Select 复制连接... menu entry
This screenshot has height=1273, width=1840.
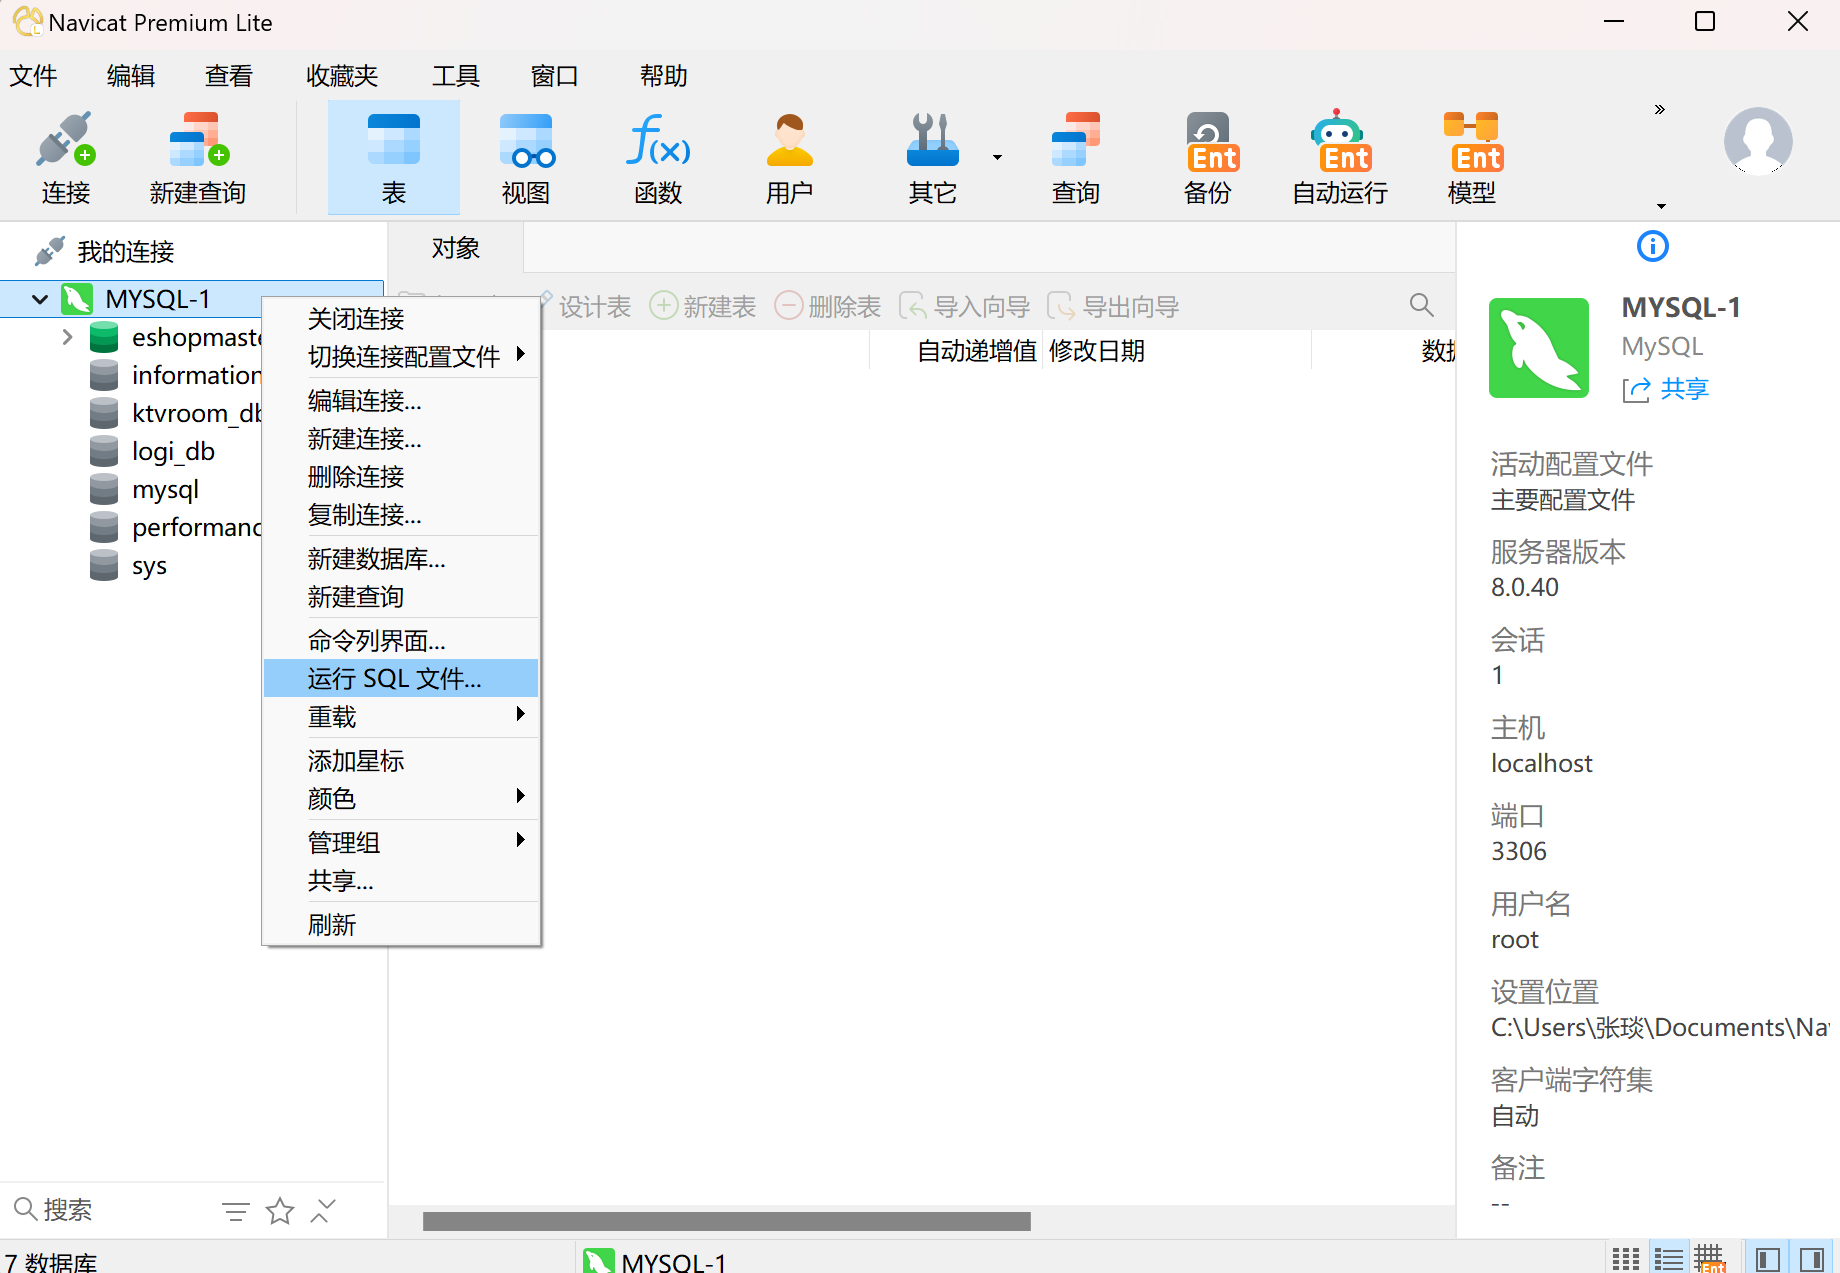click(x=401, y=514)
